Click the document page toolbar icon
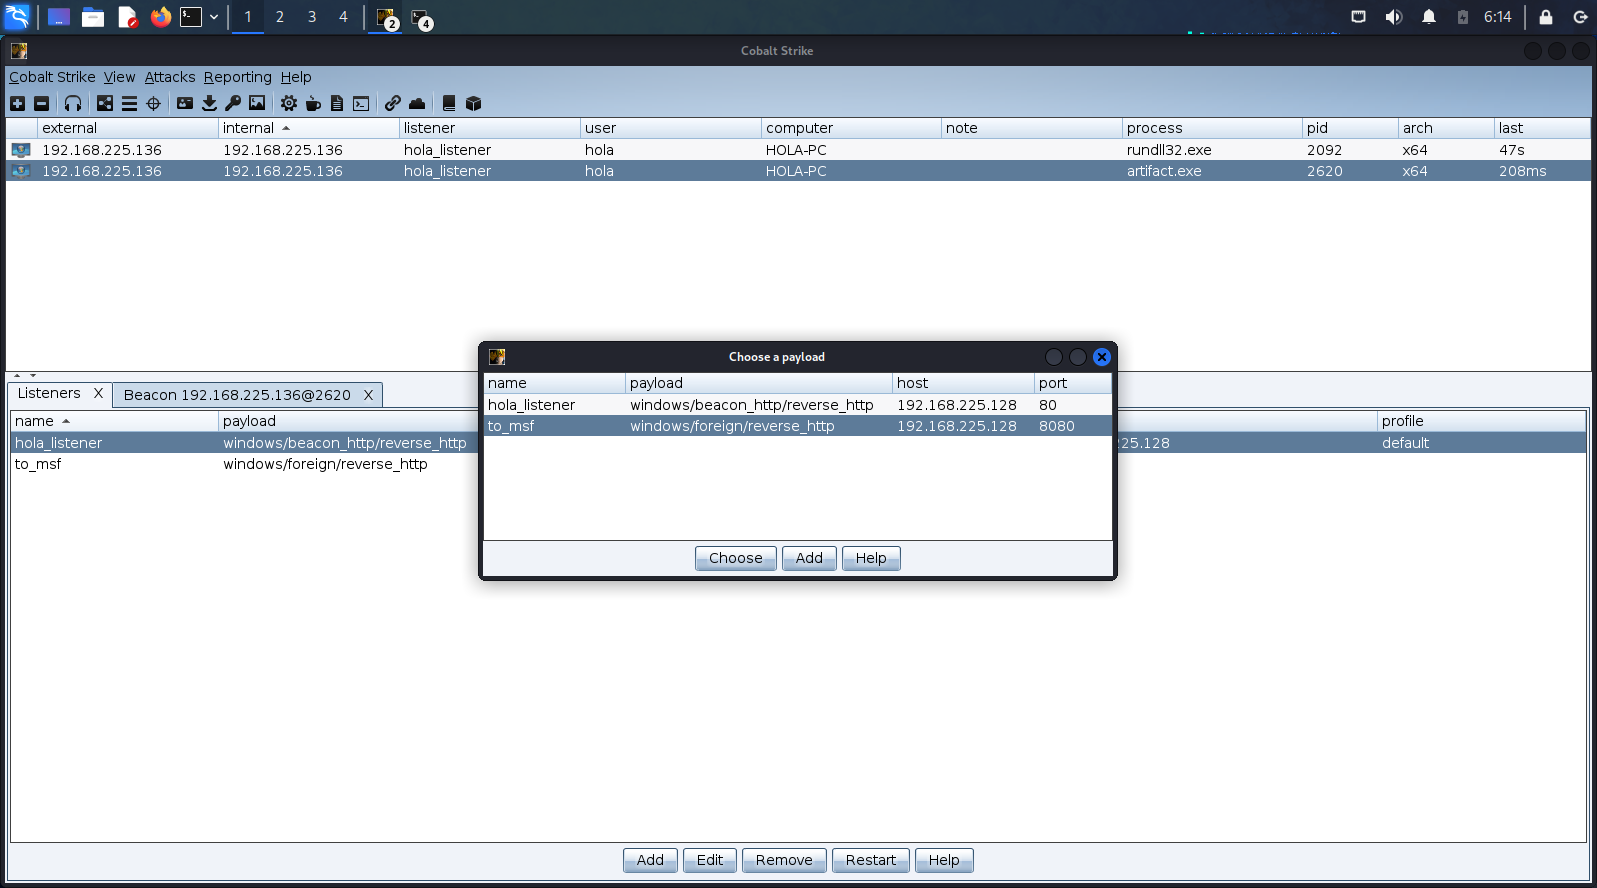 (337, 103)
